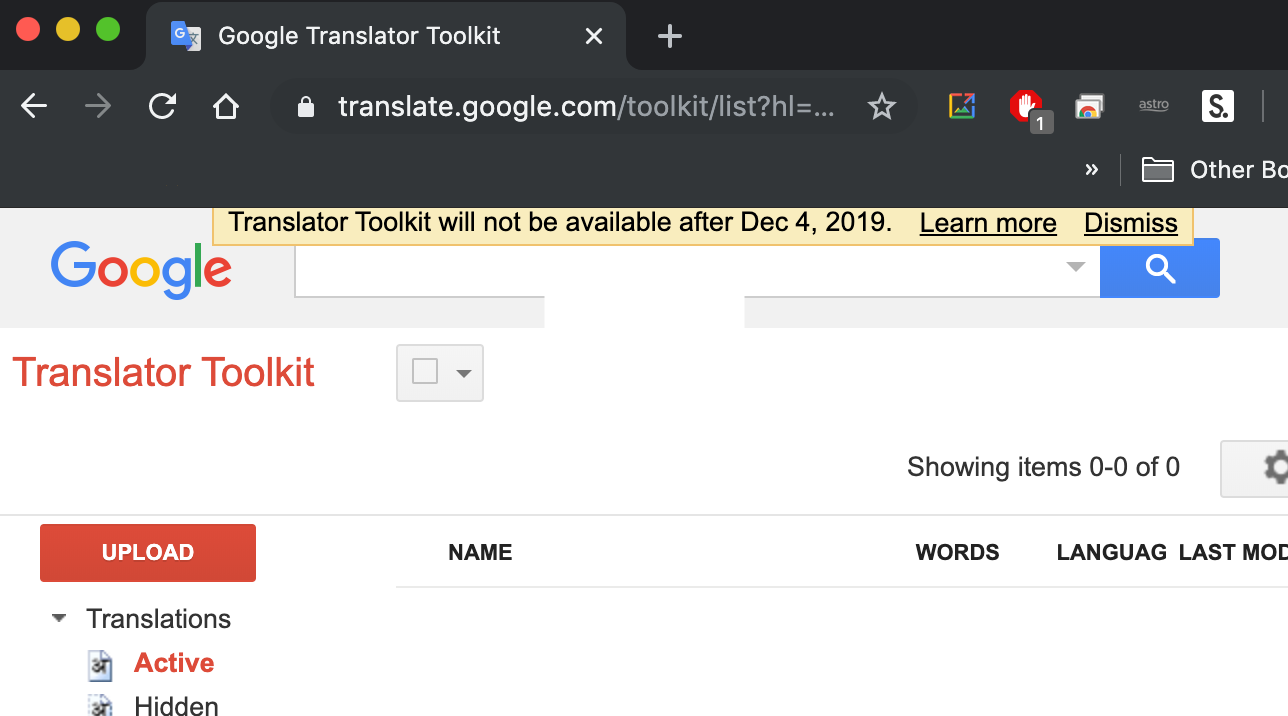Sort by the NAME column header
The height and width of the screenshot is (716, 1288).
pos(480,553)
